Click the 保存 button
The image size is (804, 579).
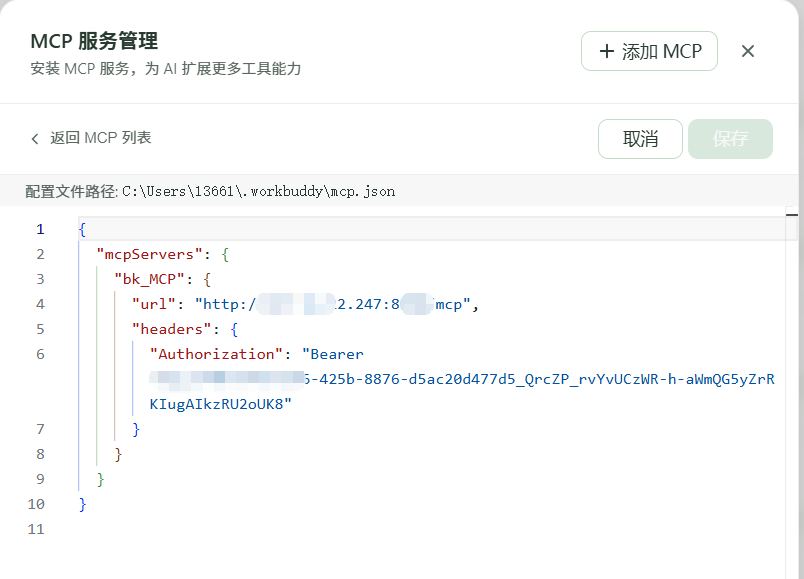tap(731, 139)
